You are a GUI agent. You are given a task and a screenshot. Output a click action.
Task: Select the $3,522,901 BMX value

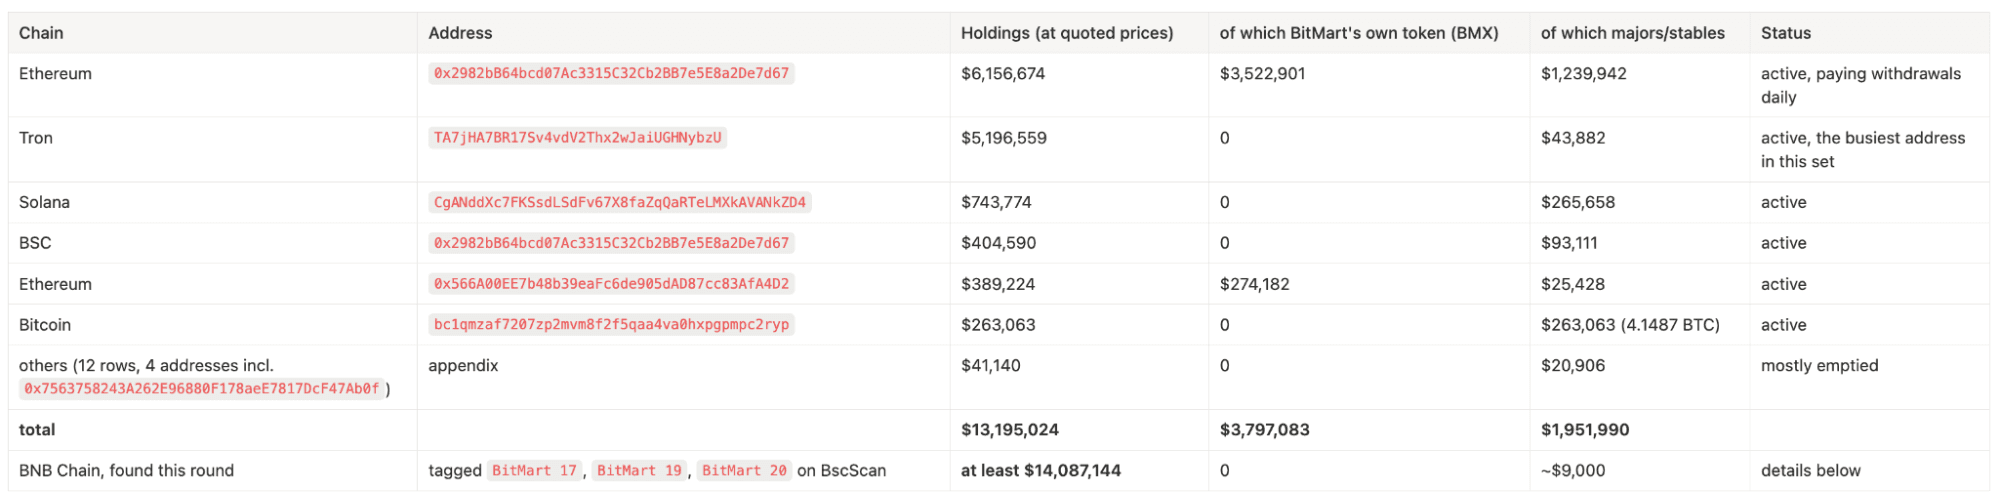click(x=1262, y=74)
